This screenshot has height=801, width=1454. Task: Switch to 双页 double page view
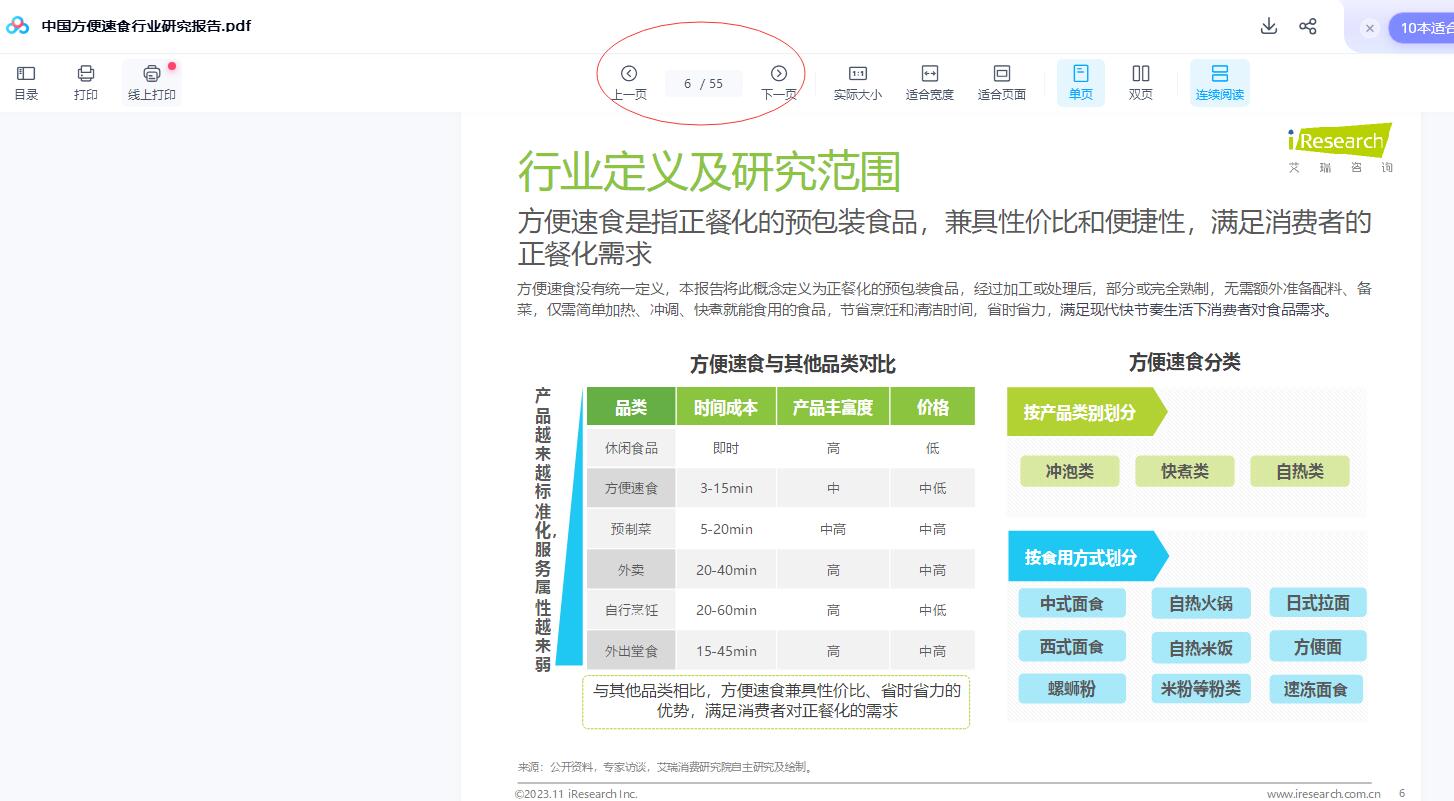coord(1140,83)
